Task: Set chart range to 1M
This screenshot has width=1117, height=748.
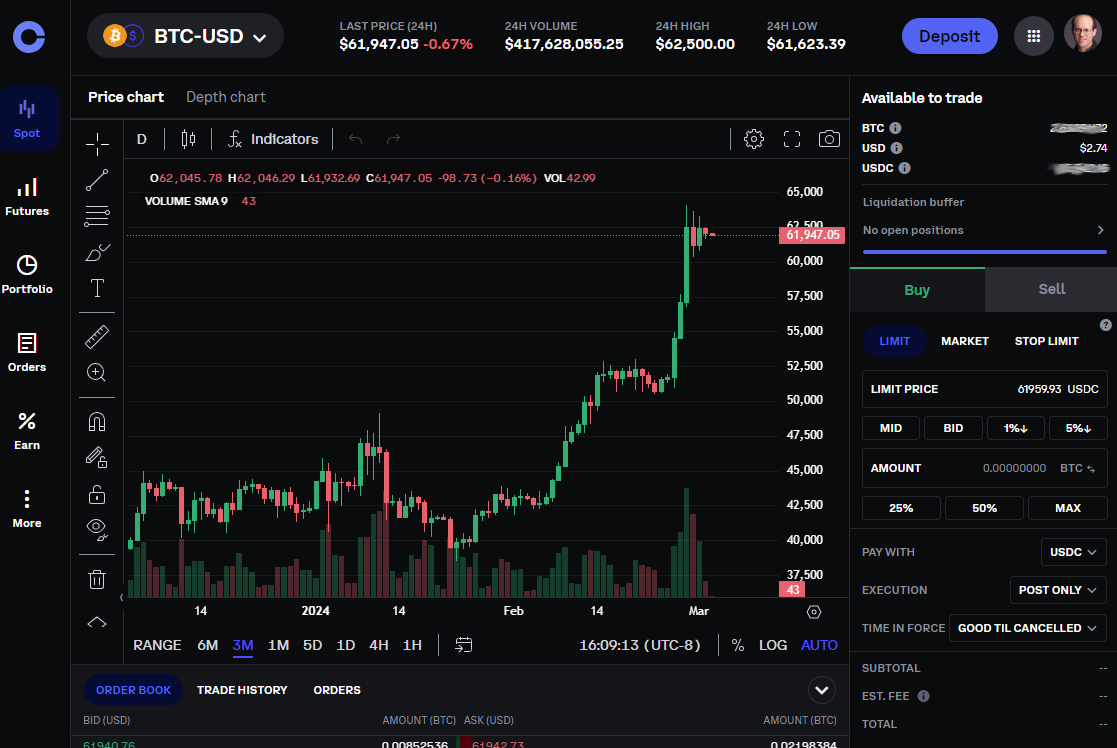Action: [x=278, y=645]
